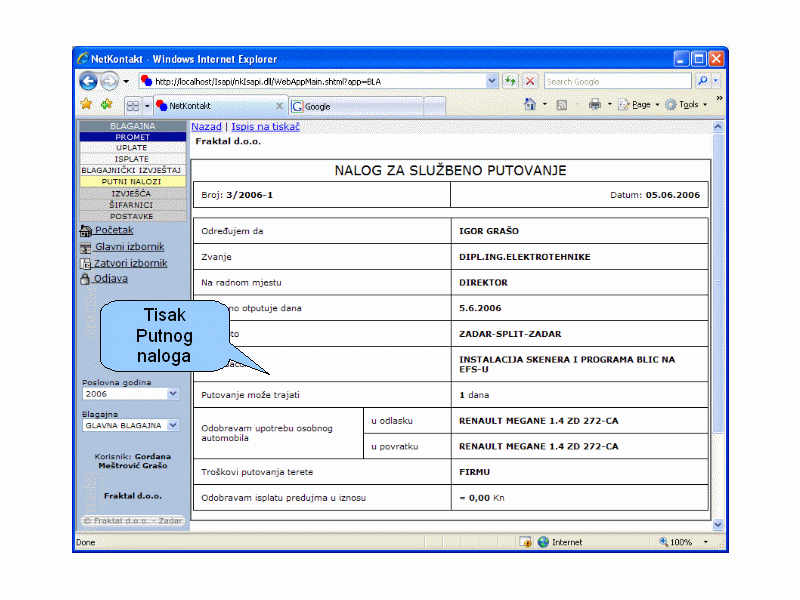The height and width of the screenshot is (600, 800).
Task: Click the Odjava padlock icon
Action: coord(85,279)
